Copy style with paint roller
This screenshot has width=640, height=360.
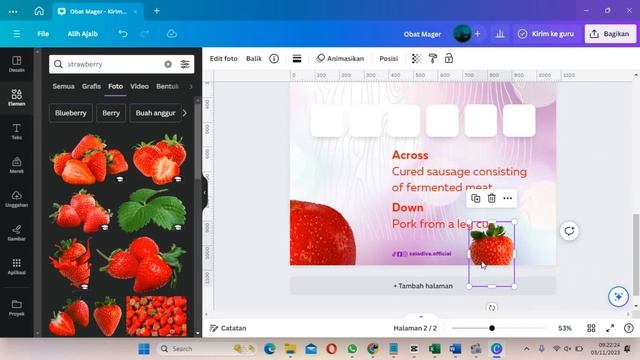click(433, 59)
